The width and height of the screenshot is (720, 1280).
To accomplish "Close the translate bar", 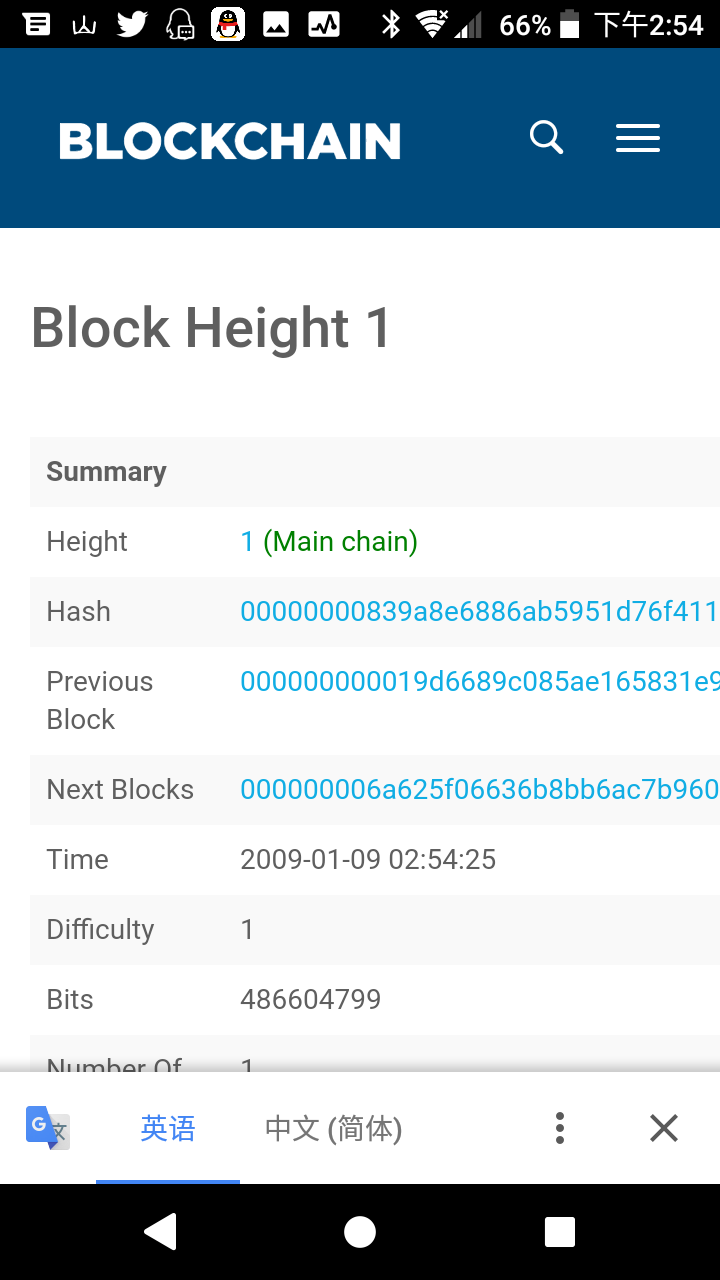I will coord(664,1128).
